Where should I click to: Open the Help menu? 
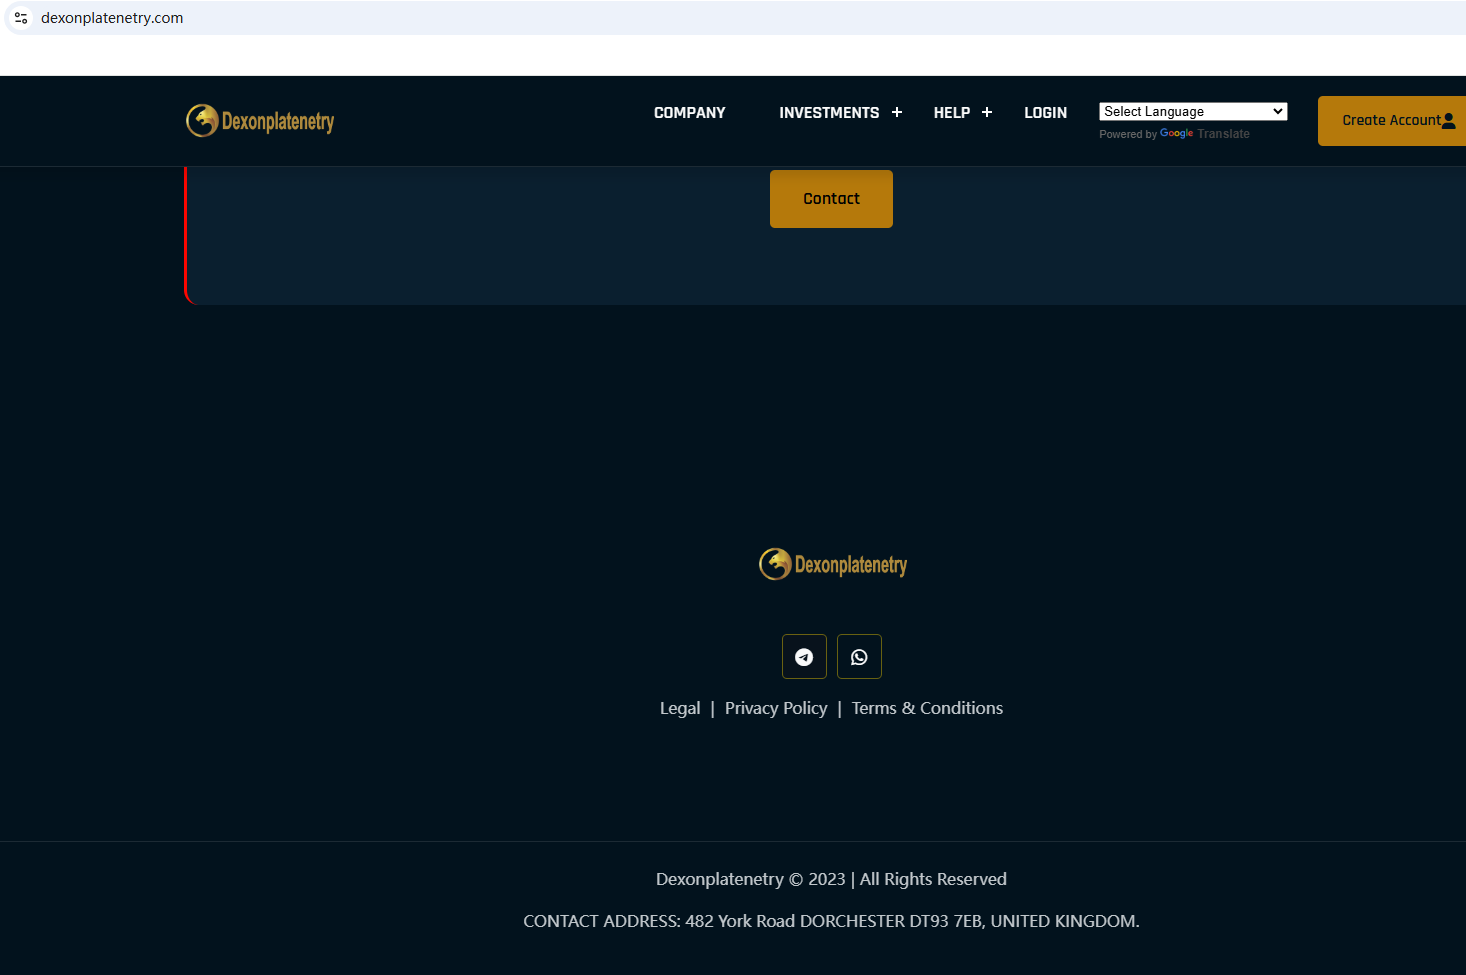point(952,113)
